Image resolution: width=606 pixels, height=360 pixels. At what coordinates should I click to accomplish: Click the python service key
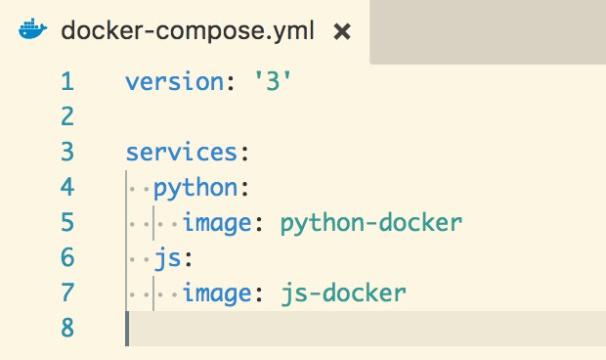[196, 189]
